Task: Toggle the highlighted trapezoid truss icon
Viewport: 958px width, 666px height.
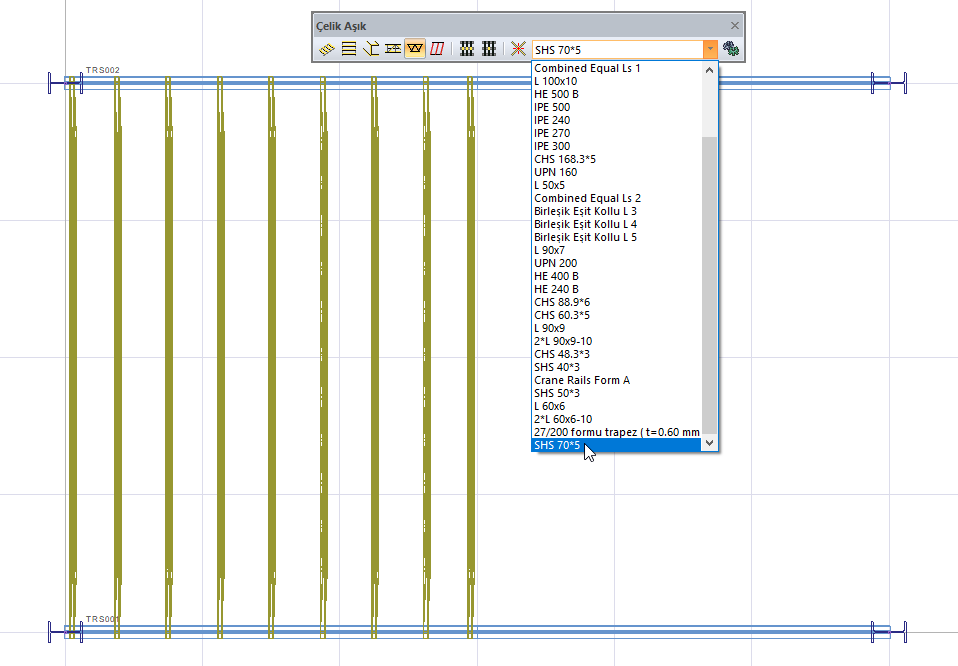Action: [x=414, y=48]
